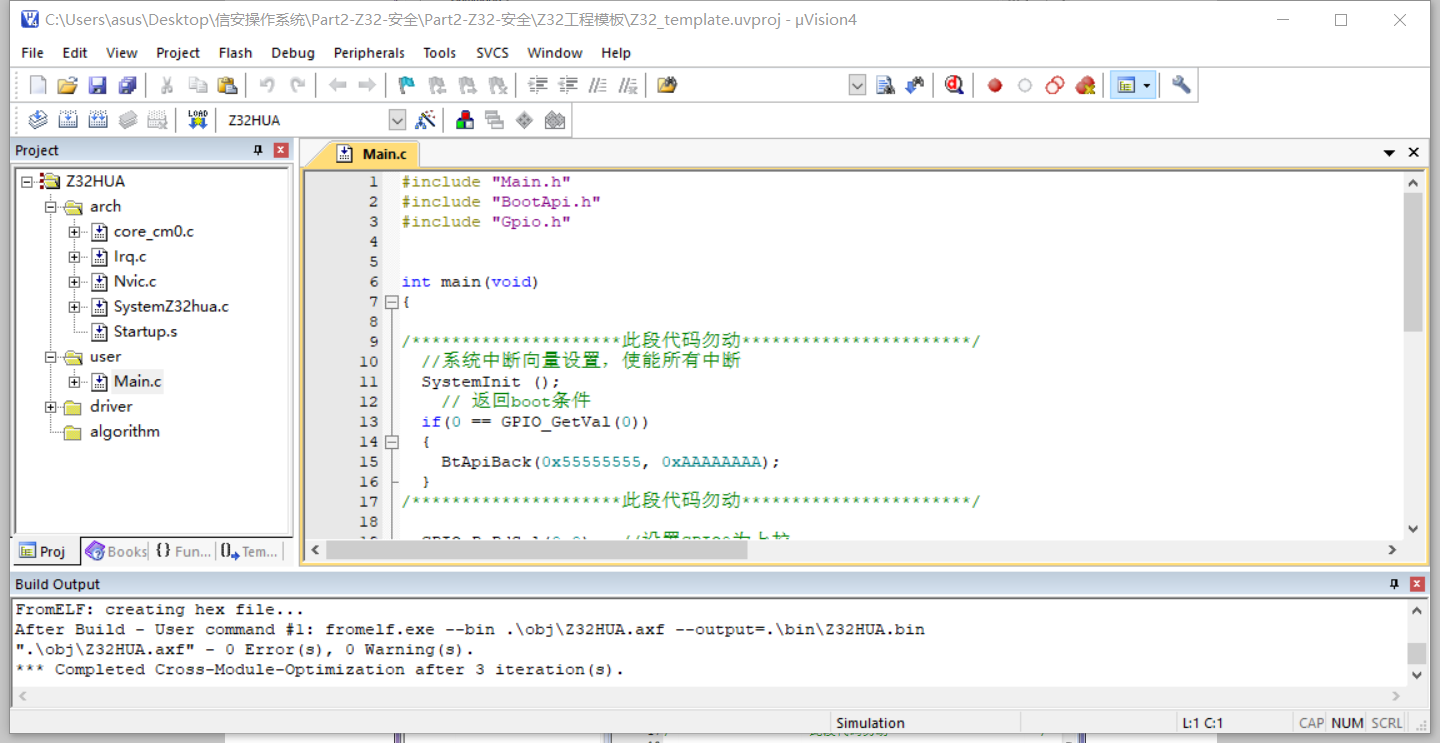The width and height of the screenshot is (1440, 743).
Task: Start debug session with red d icon
Action: click(x=954, y=86)
